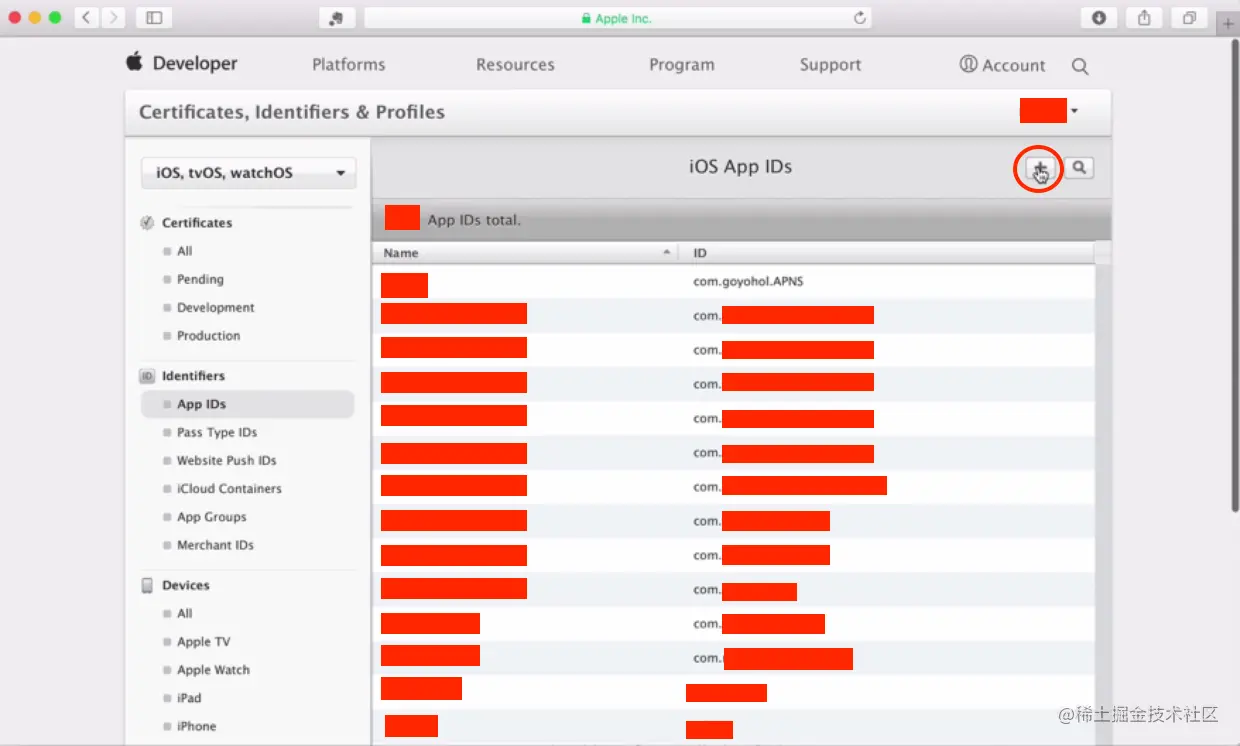This screenshot has width=1240, height=746.
Task: Open Pending certificates
Action: coord(200,279)
